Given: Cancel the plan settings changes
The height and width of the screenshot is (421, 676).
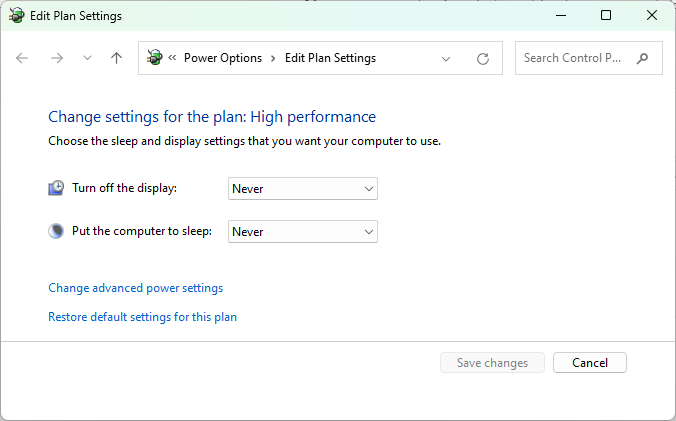Looking at the screenshot, I should [x=590, y=363].
